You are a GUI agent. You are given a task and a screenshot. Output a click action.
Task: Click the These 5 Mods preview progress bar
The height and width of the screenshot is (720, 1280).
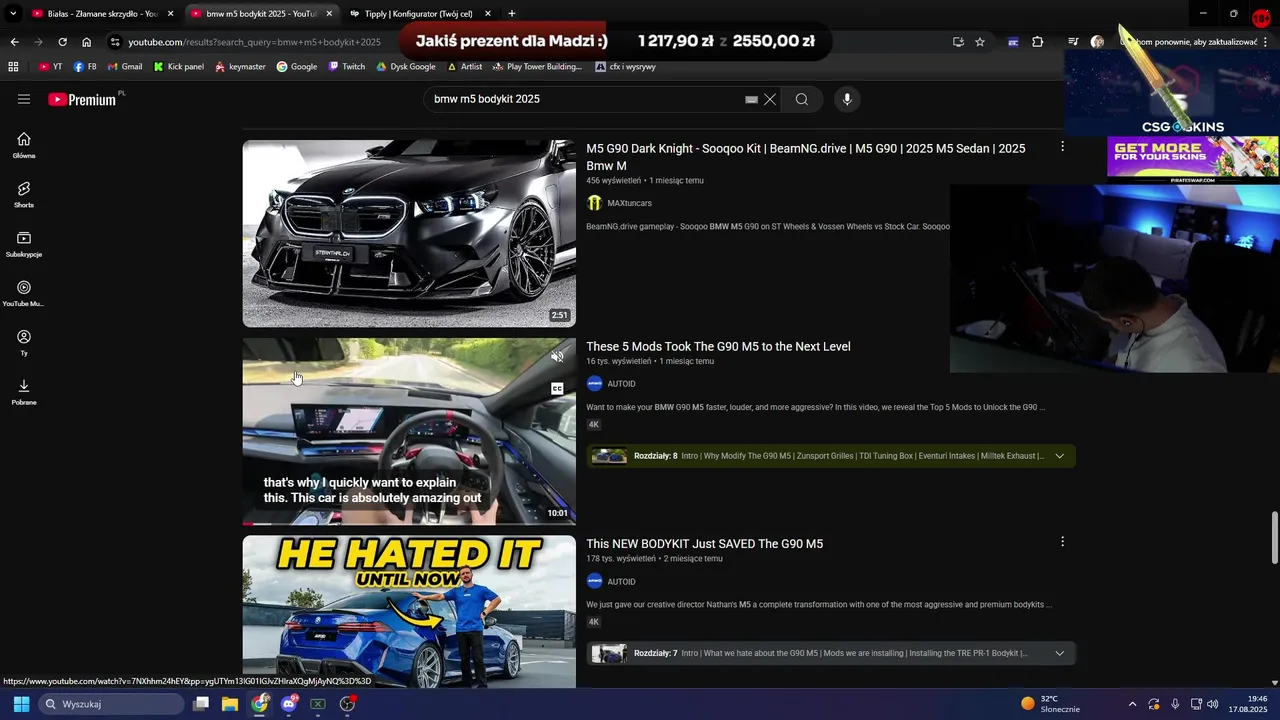click(409, 523)
